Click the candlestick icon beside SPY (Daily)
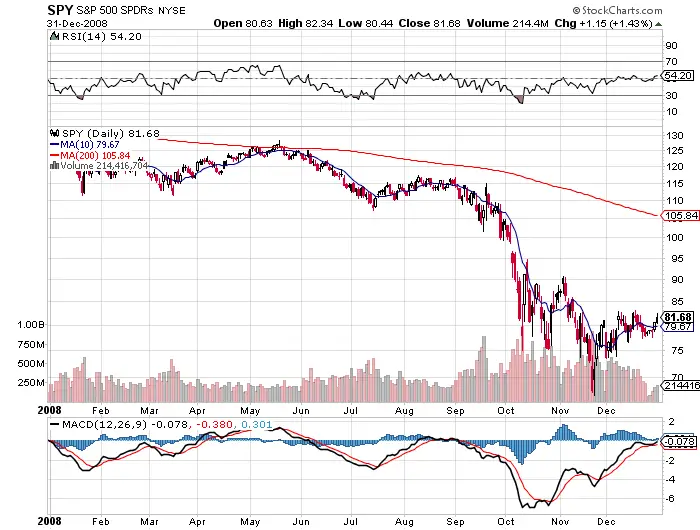700x530 pixels. point(54,133)
